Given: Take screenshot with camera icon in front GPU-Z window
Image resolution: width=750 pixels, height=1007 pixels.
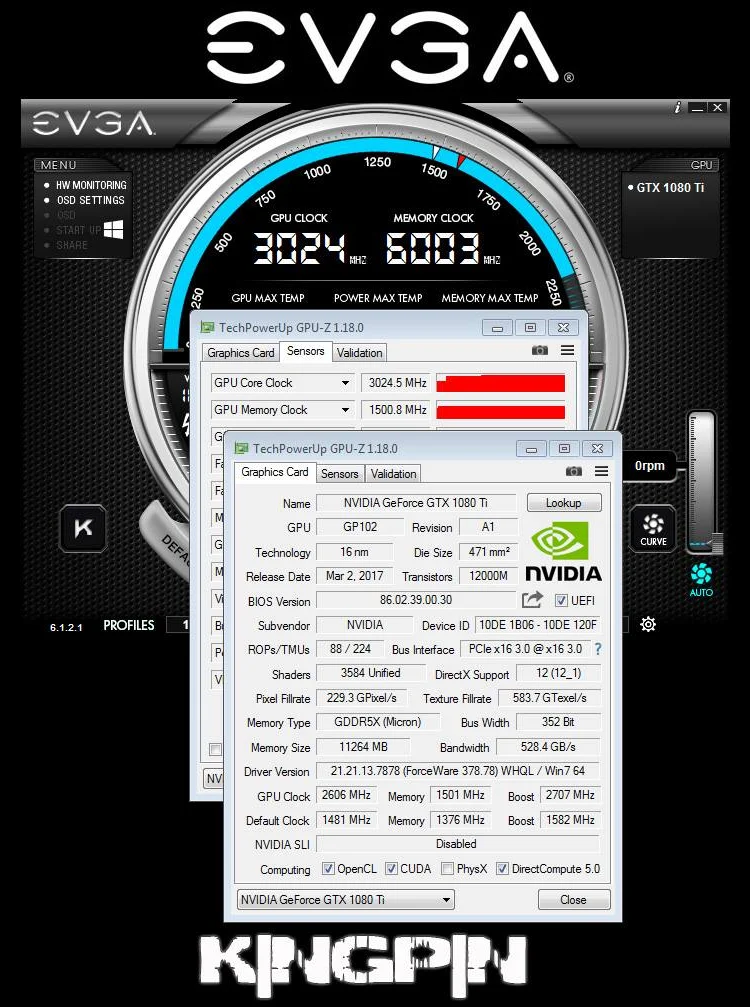Looking at the screenshot, I should point(573,471).
